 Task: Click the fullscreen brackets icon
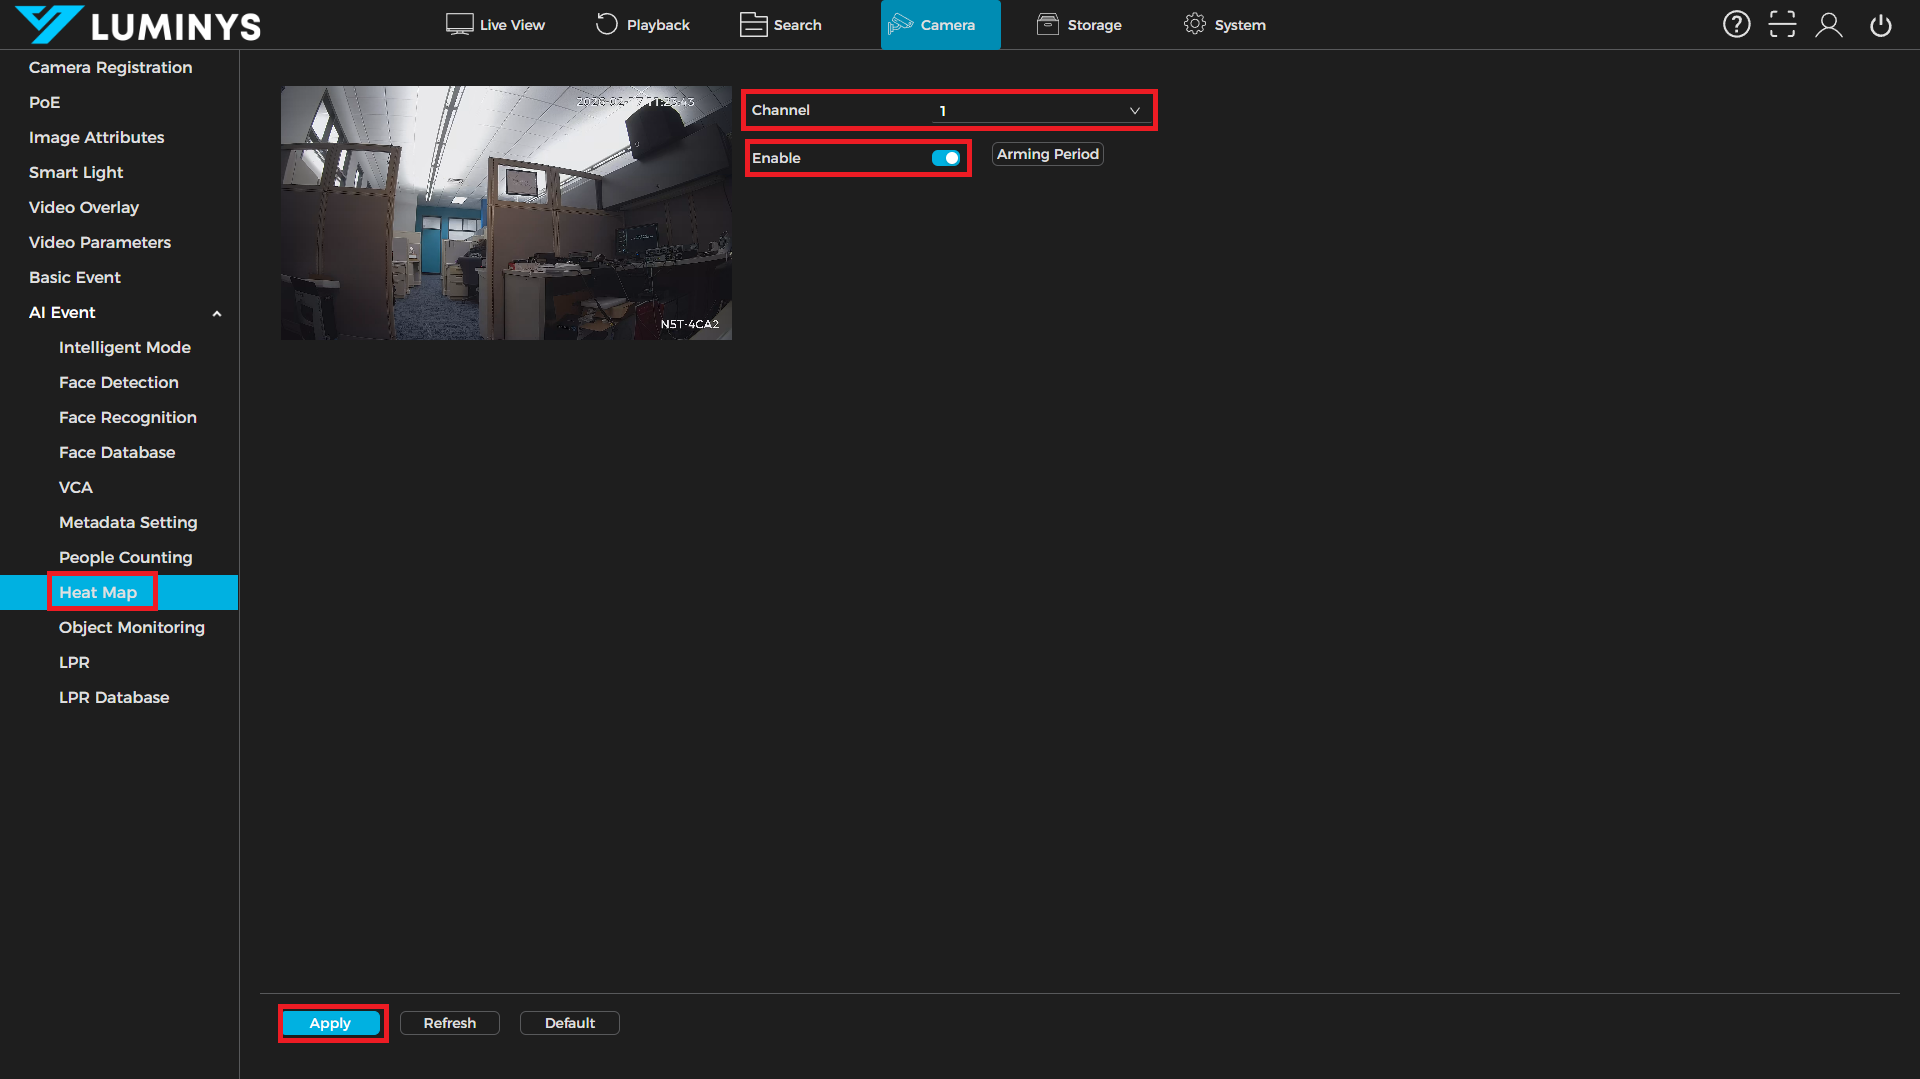[1782, 24]
